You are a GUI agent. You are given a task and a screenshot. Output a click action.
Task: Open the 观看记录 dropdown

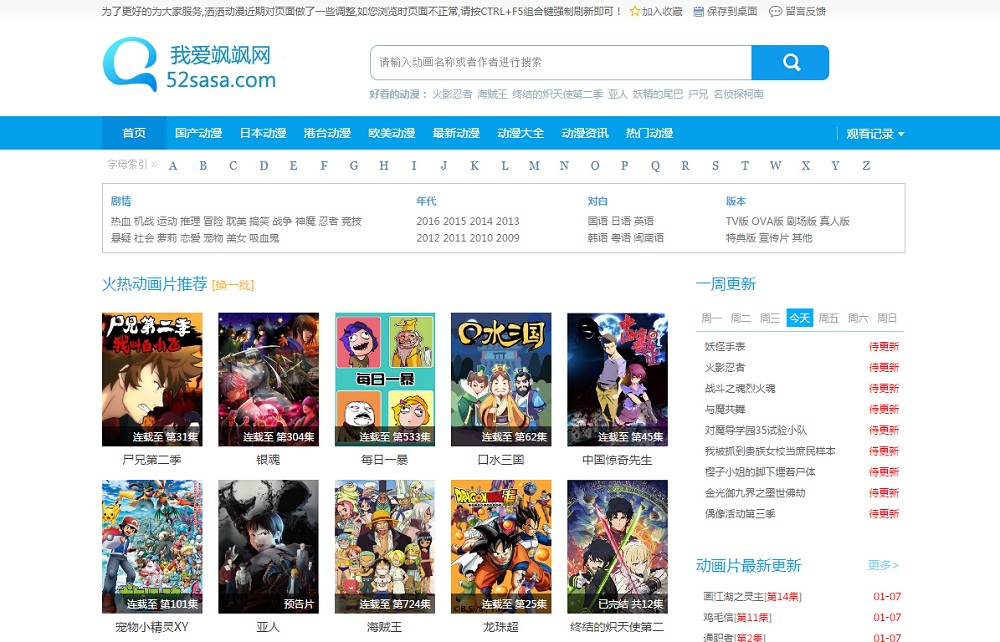pyautogui.click(x=875, y=134)
